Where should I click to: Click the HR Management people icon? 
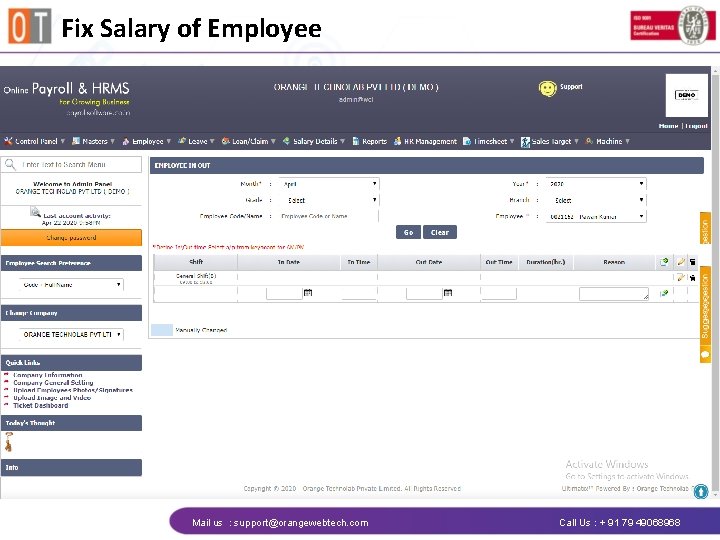pos(398,141)
